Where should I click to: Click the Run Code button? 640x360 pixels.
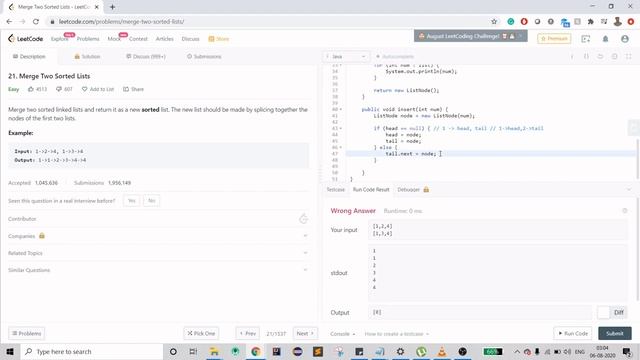tap(573, 333)
